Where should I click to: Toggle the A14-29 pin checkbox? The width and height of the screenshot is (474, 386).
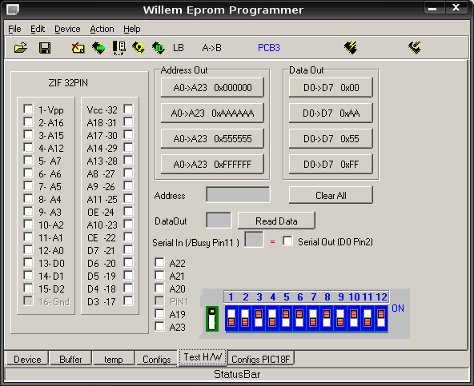click(x=128, y=147)
